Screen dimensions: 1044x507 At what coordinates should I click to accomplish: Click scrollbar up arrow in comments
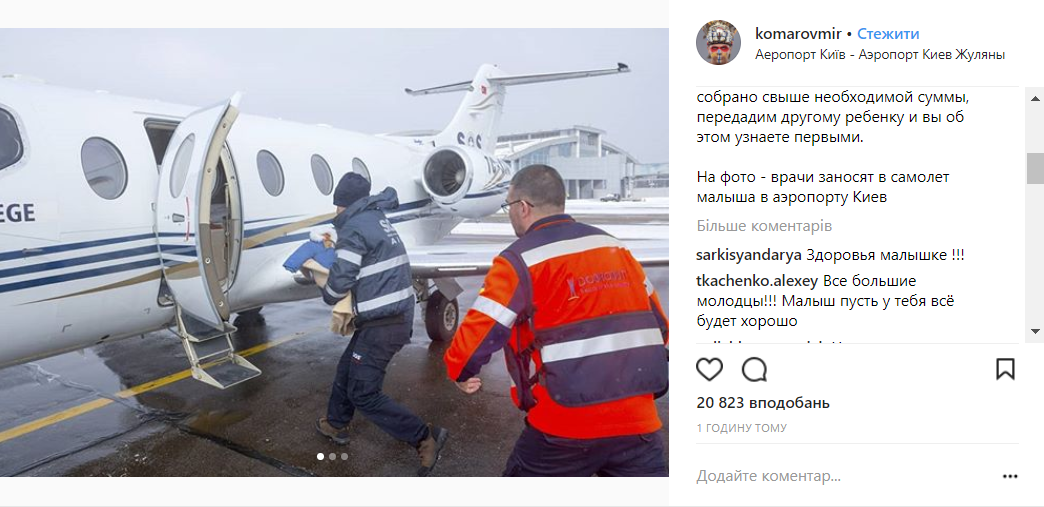point(1036,99)
